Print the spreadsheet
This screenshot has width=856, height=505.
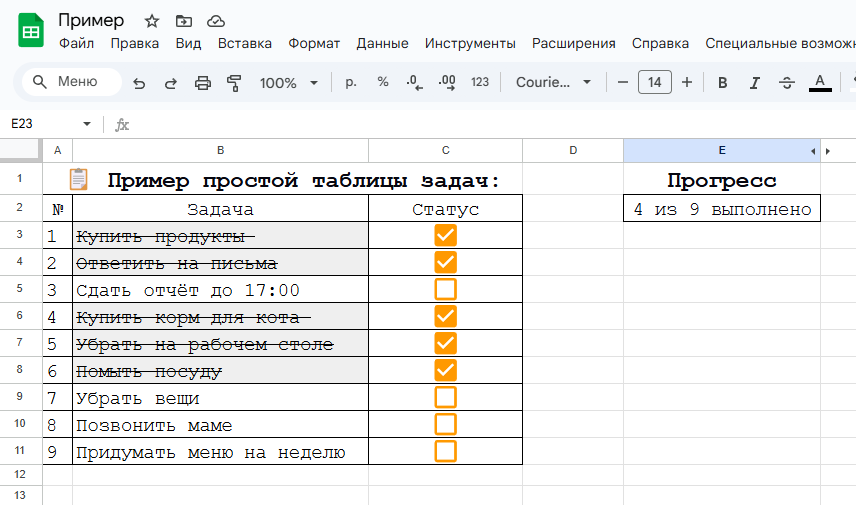tap(203, 83)
